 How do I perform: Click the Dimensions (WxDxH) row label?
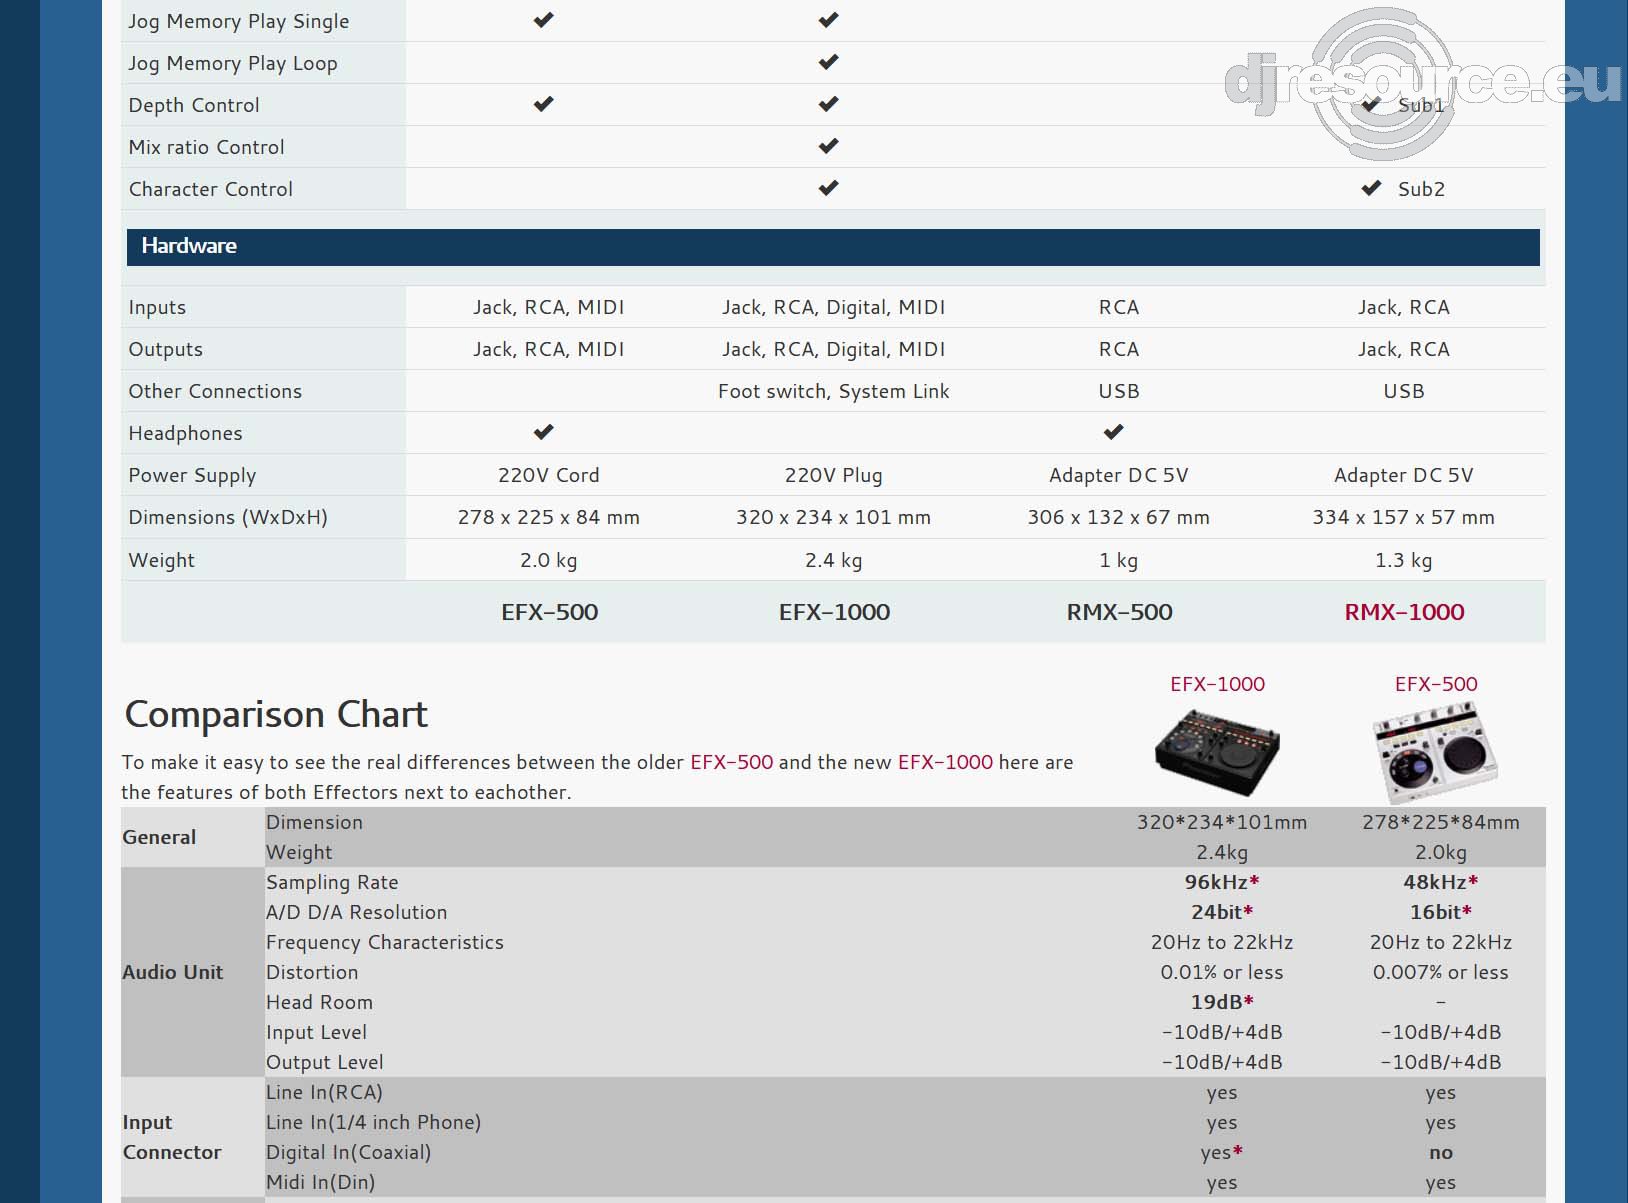click(x=228, y=517)
